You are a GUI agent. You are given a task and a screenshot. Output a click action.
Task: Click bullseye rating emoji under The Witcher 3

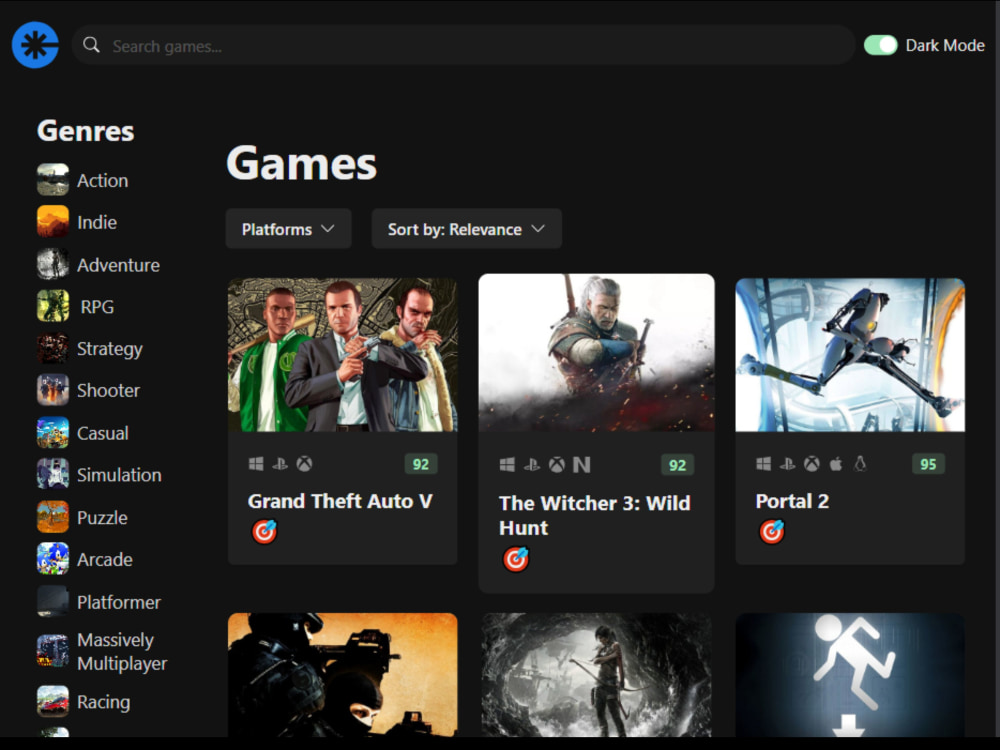[x=515, y=559]
